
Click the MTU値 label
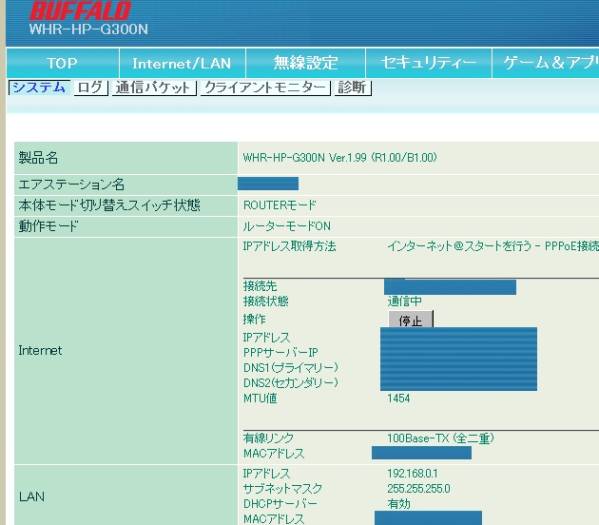coord(260,399)
